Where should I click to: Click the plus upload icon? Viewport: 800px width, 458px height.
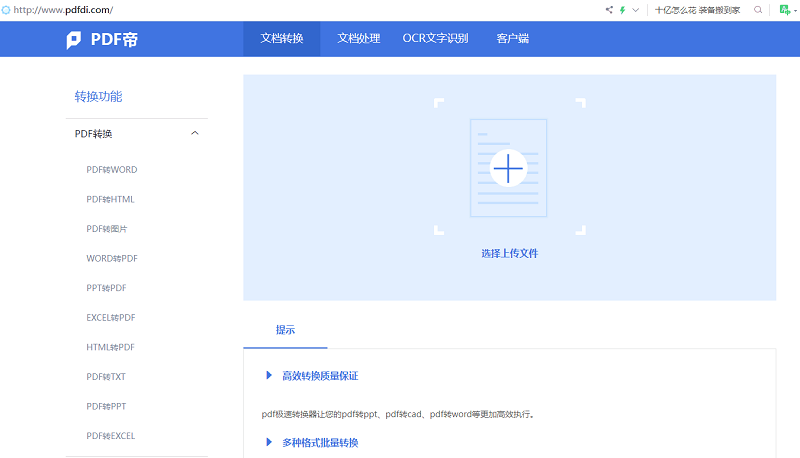coord(508,168)
